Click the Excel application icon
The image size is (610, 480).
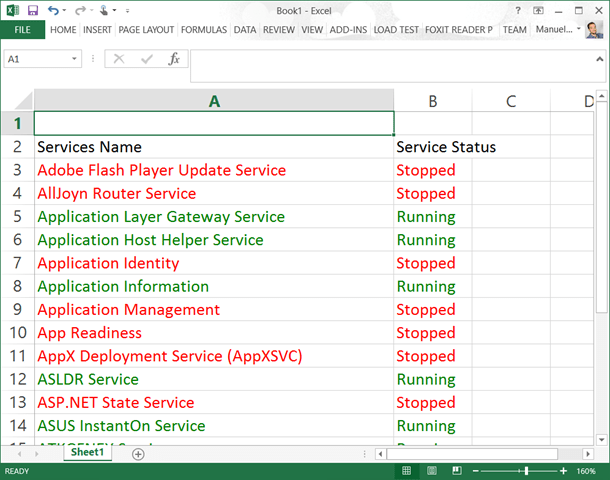tap(12, 11)
